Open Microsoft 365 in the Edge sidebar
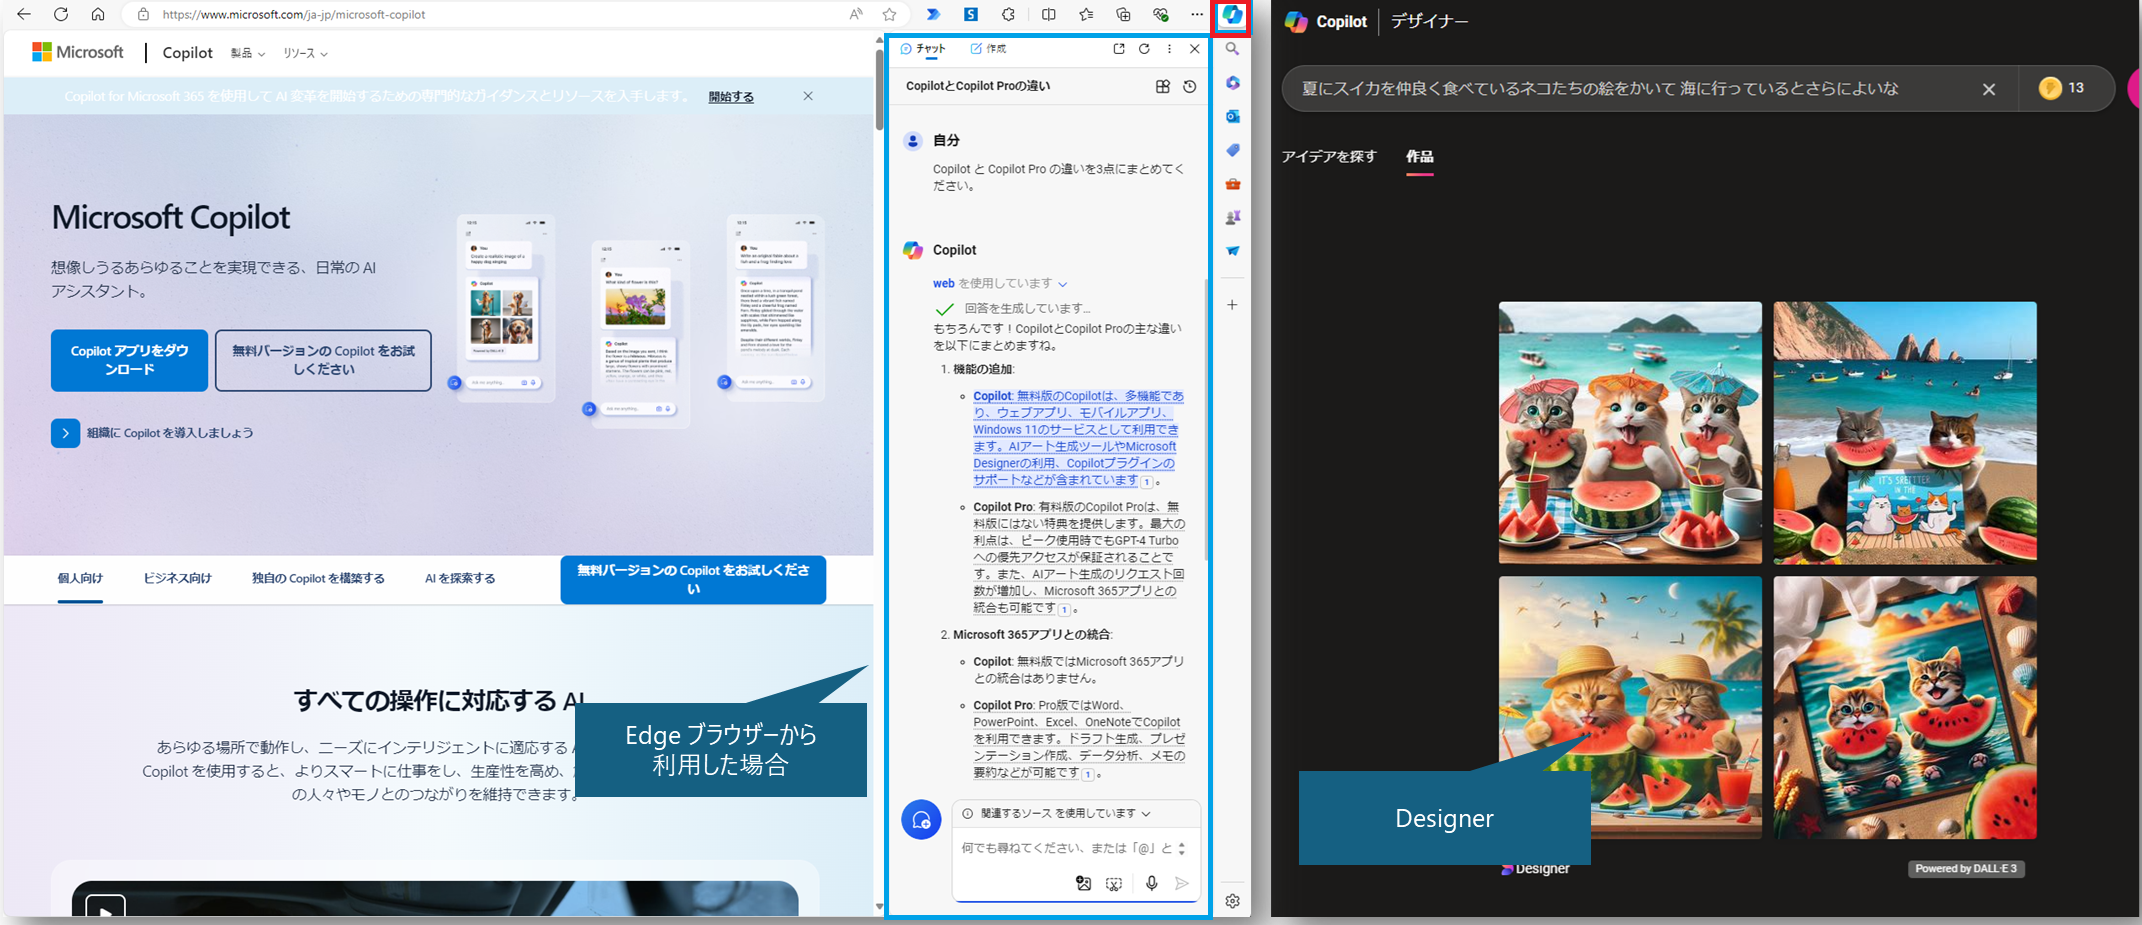 [1233, 83]
